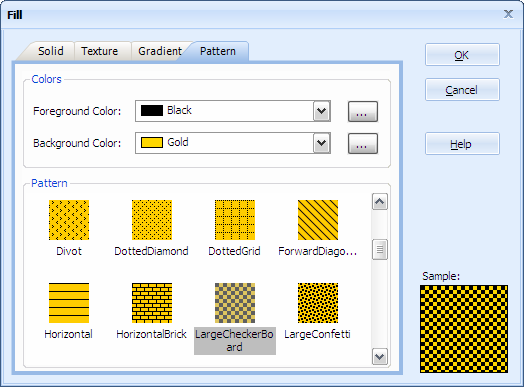
Task: Expand the Background Color dropdown arrow
Action: [321, 143]
